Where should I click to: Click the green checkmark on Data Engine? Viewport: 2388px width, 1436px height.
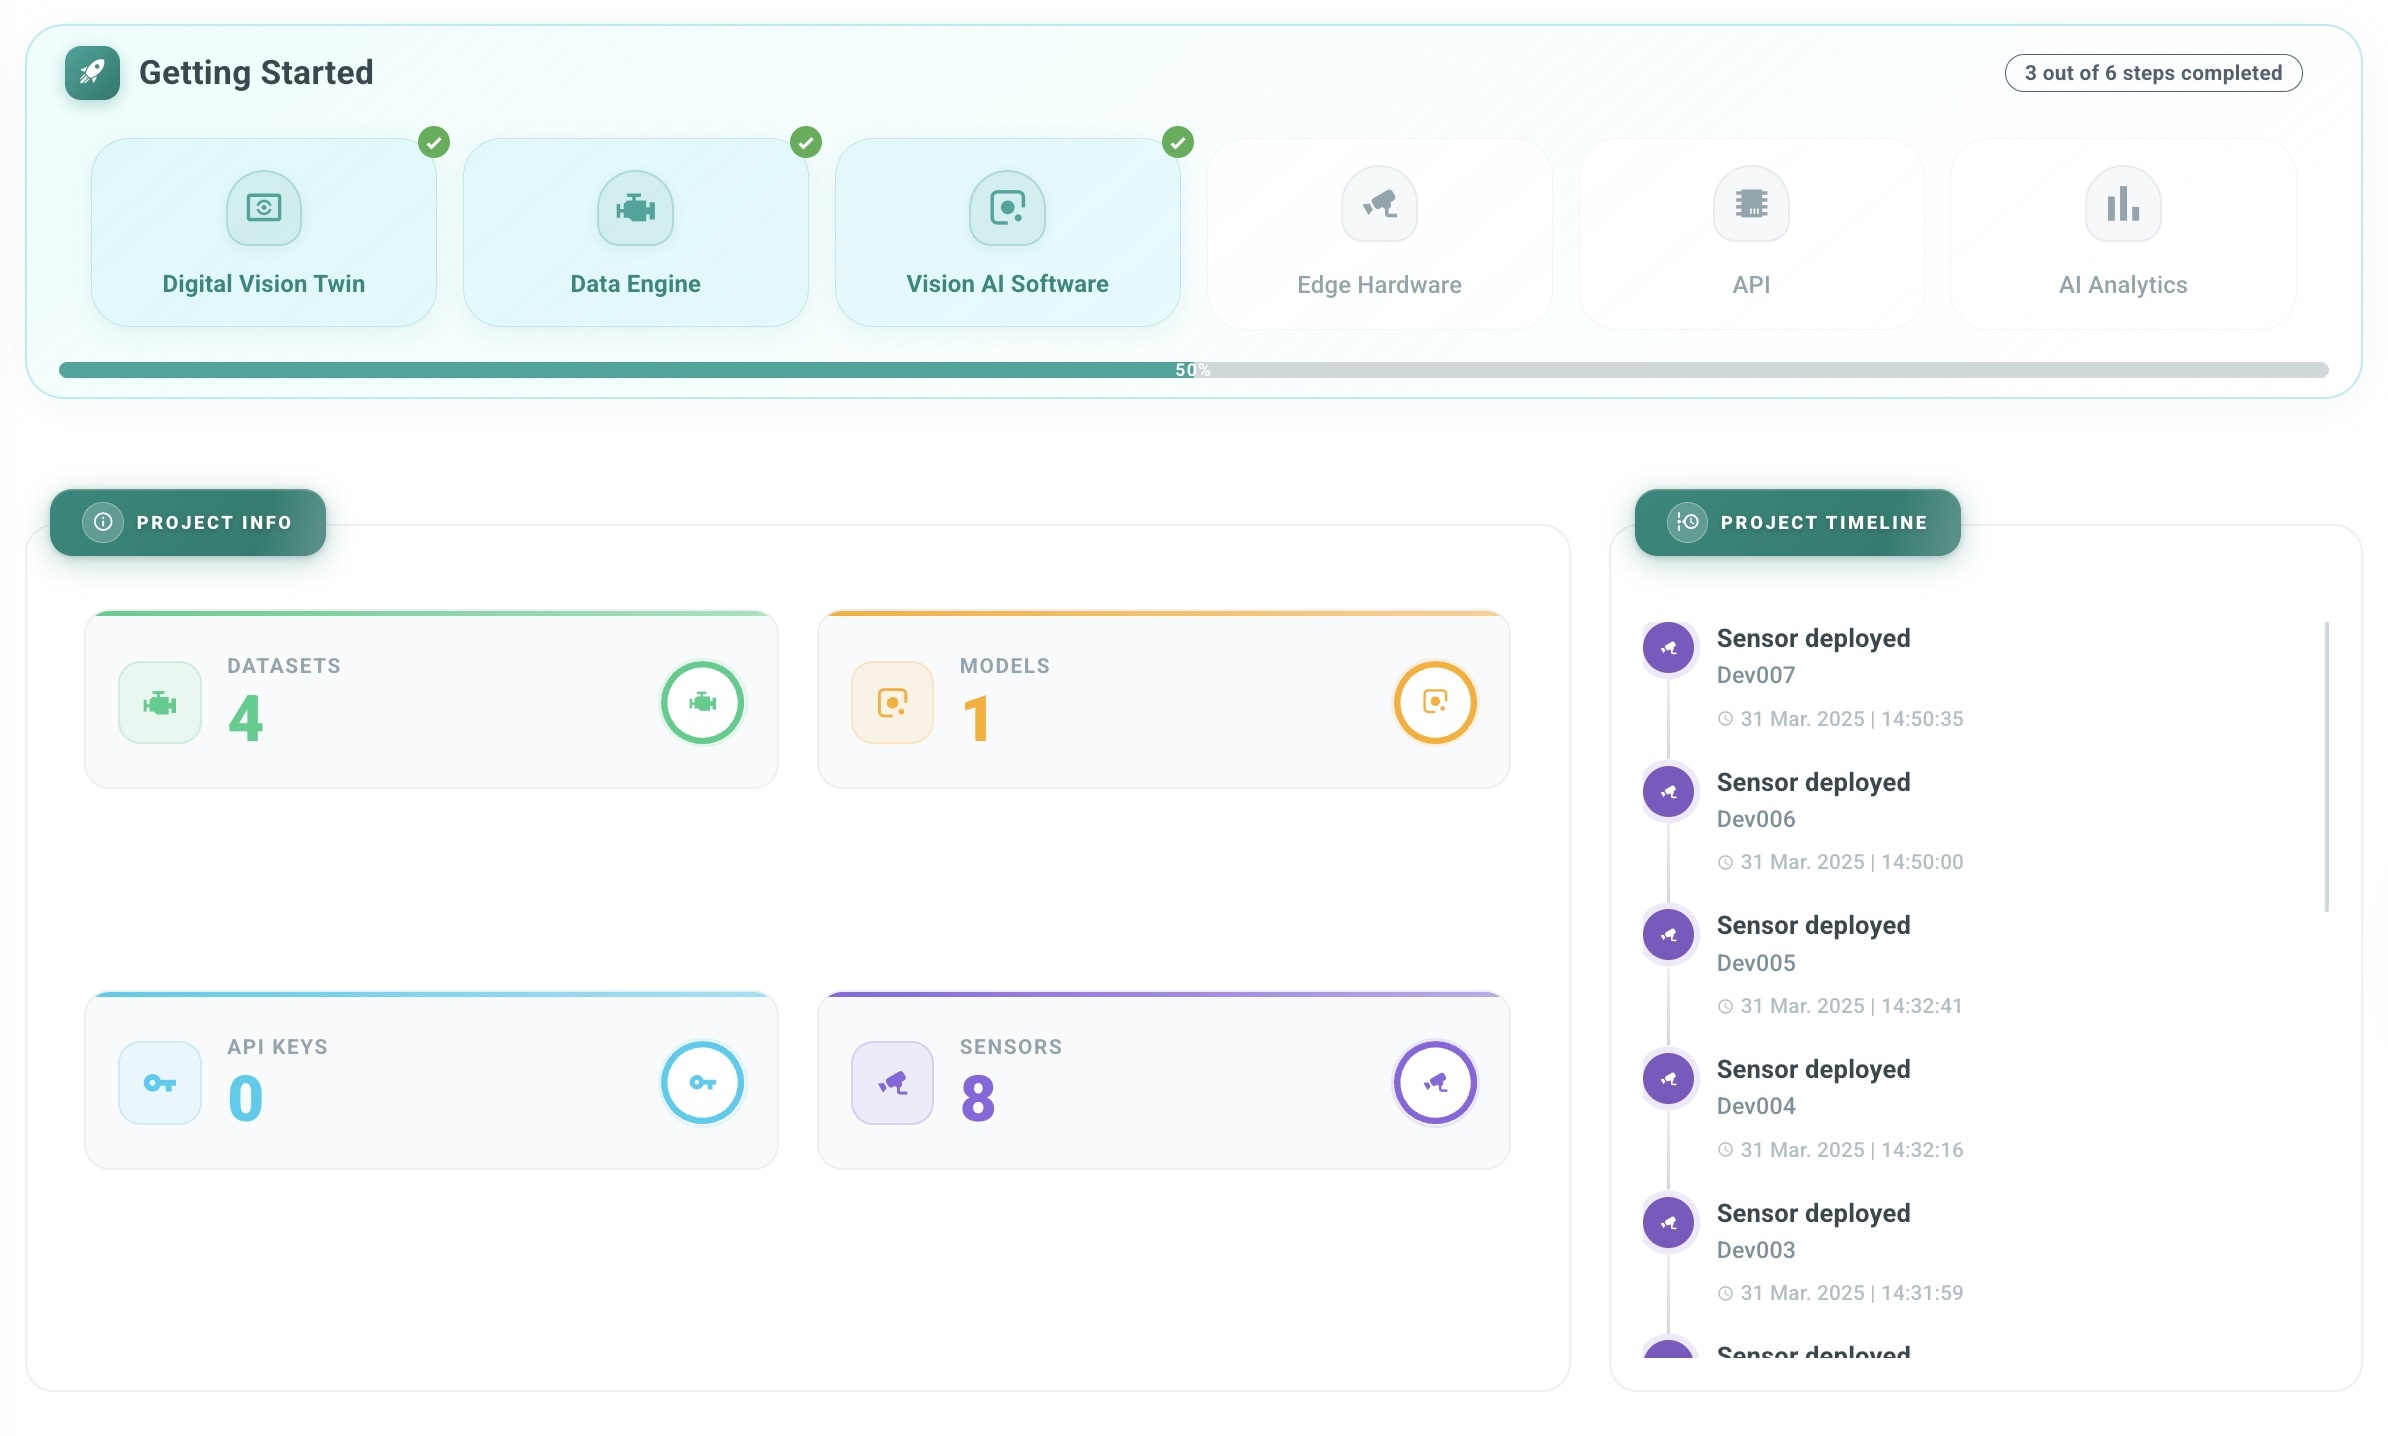click(806, 143)
